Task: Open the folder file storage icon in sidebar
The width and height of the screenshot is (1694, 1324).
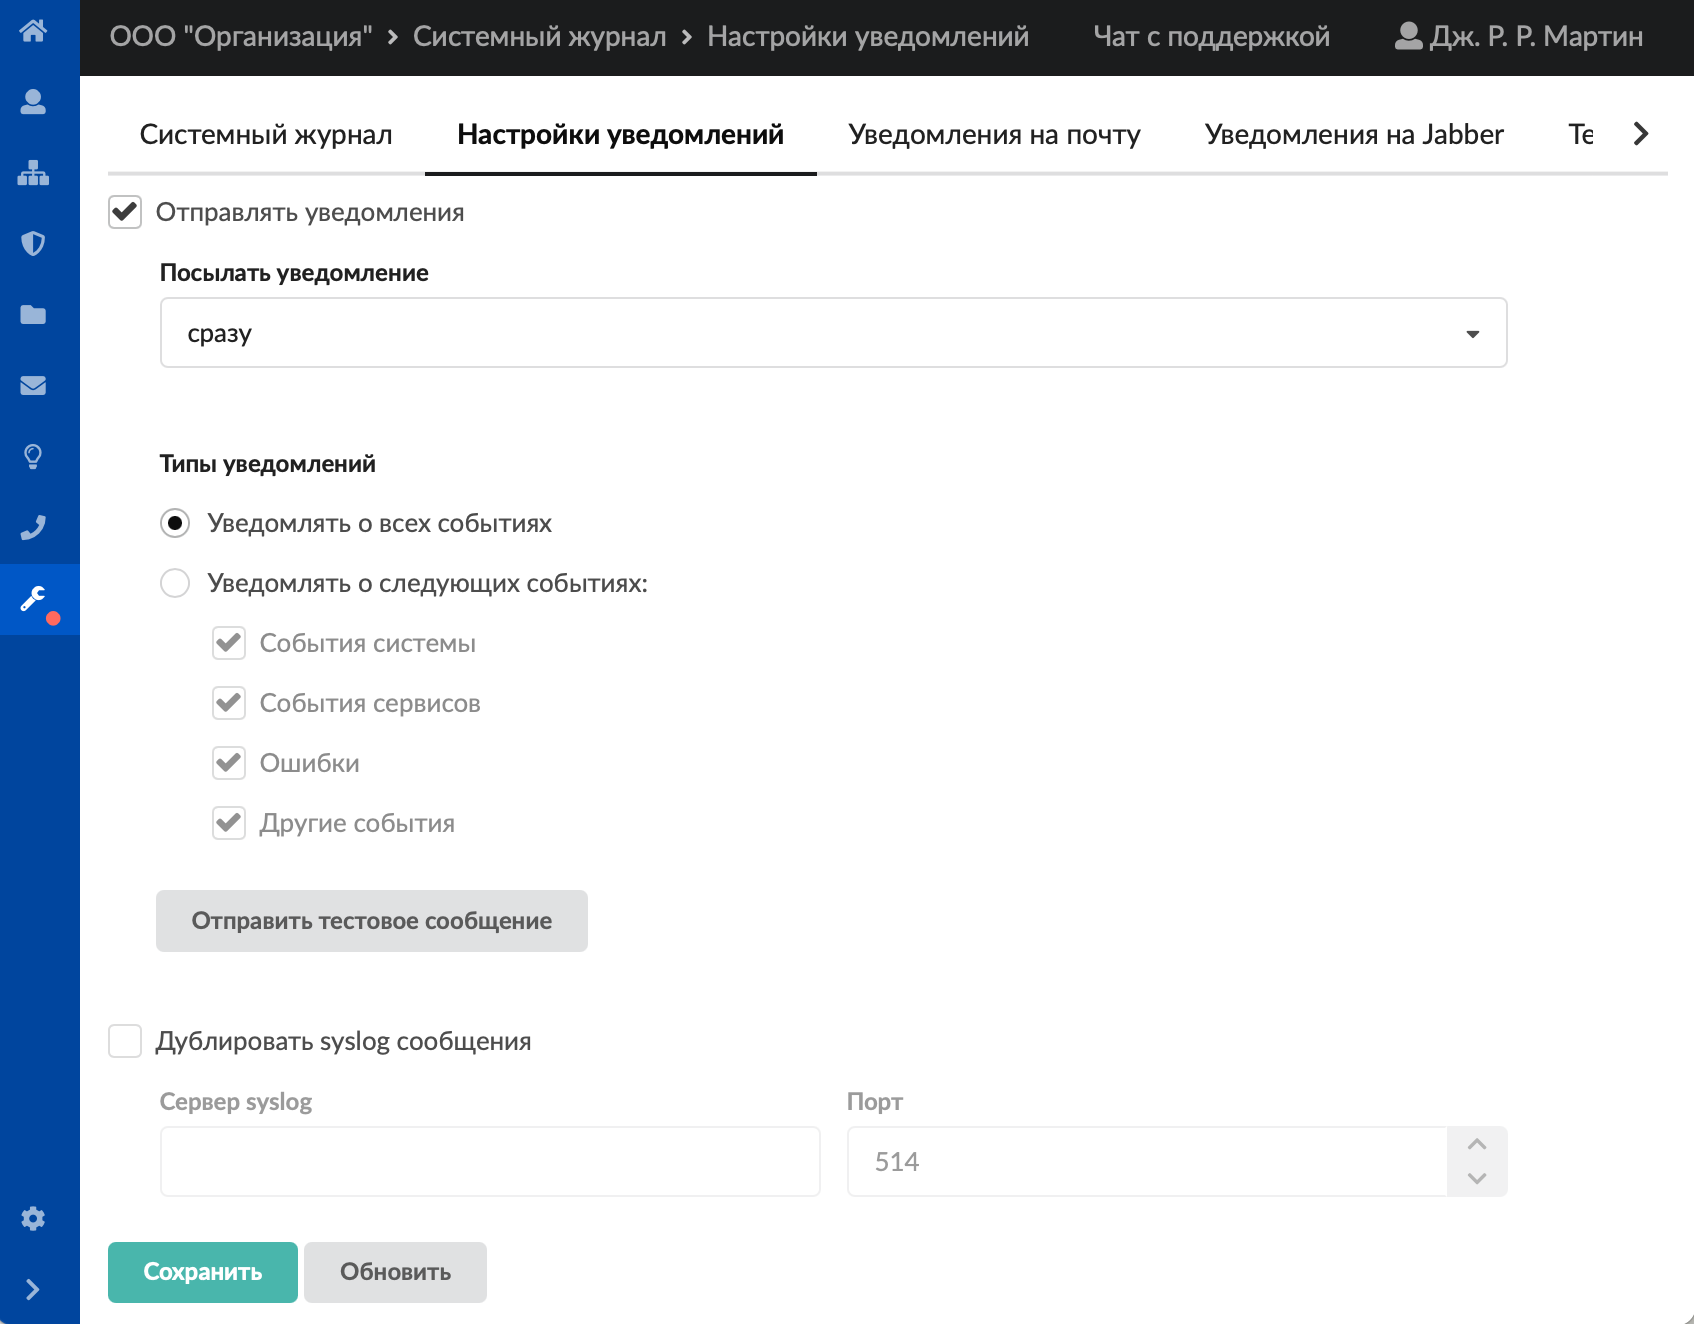Action: click(x=33, y=315)
